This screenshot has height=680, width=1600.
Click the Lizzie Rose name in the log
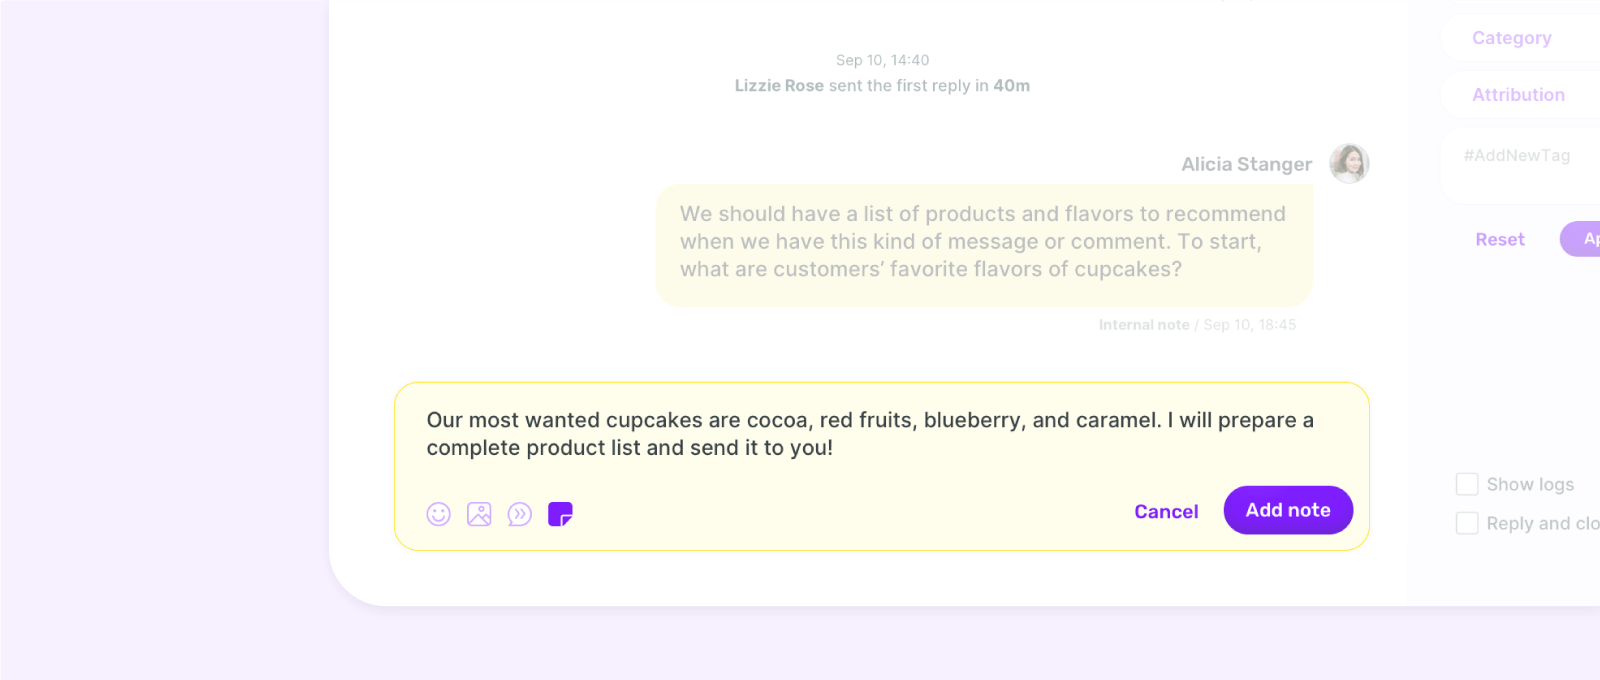[779, 86]
